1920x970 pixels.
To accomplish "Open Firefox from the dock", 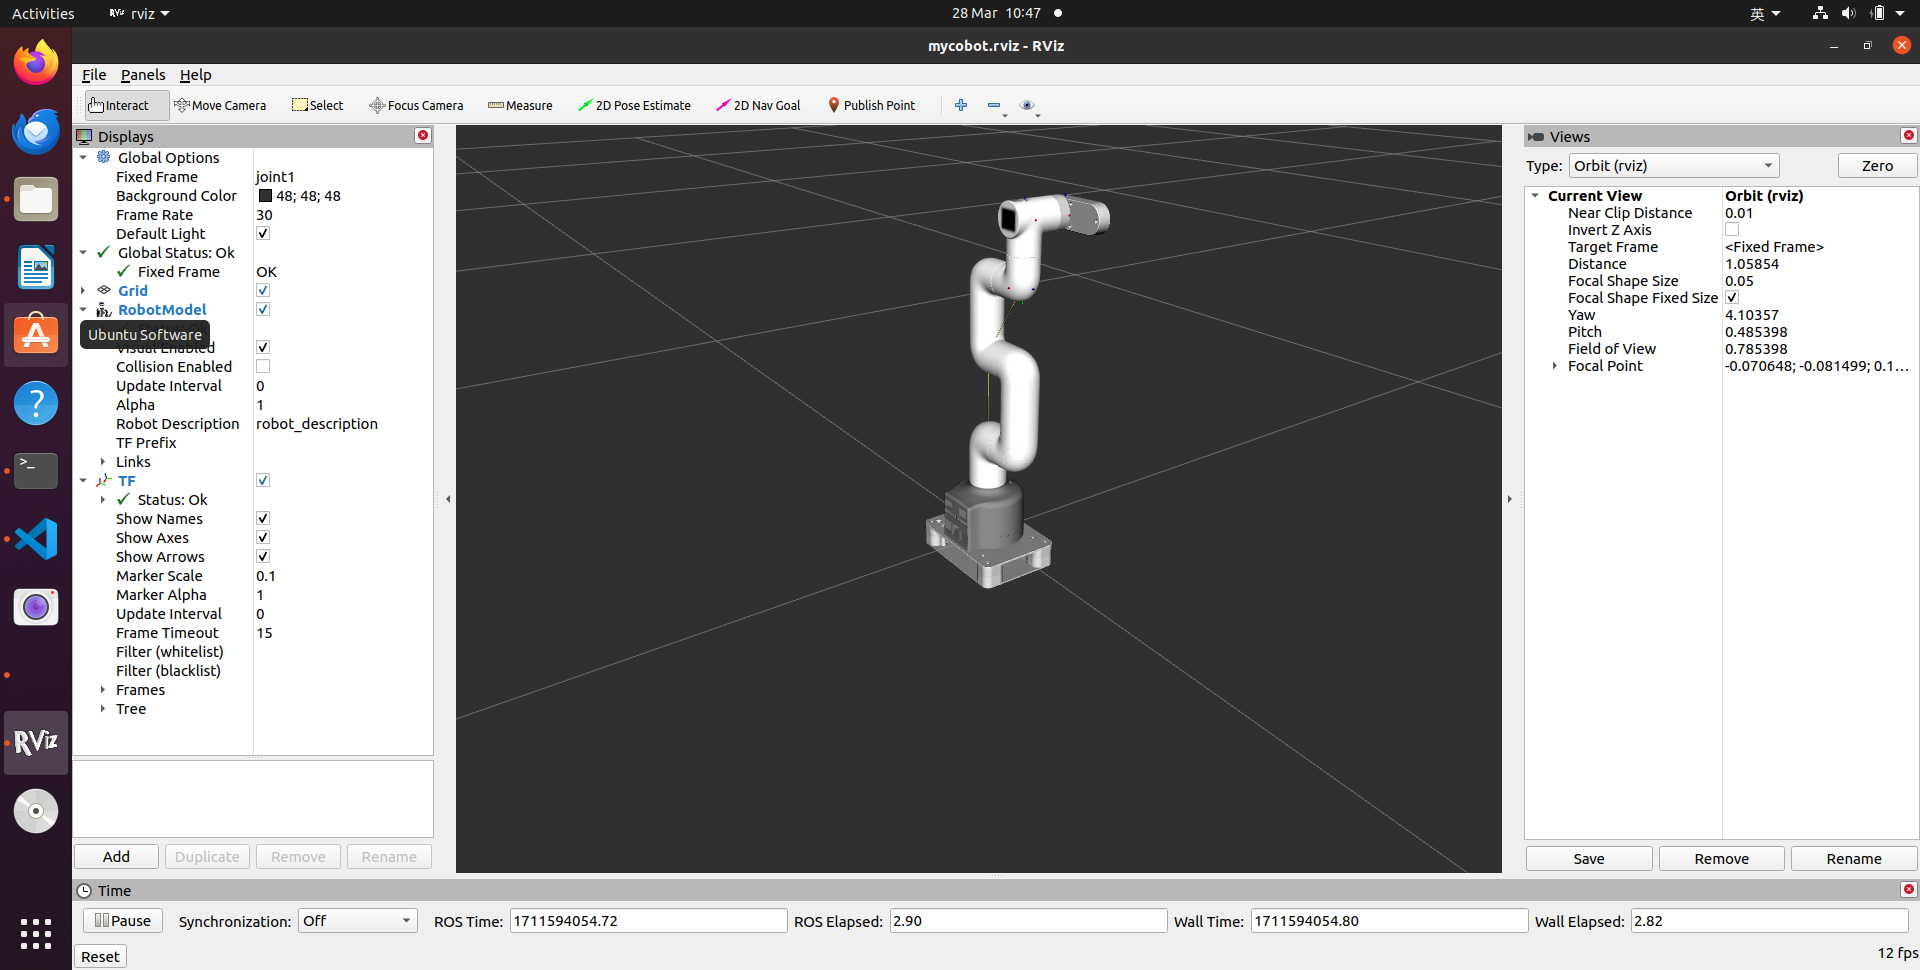I will (36, 64).
